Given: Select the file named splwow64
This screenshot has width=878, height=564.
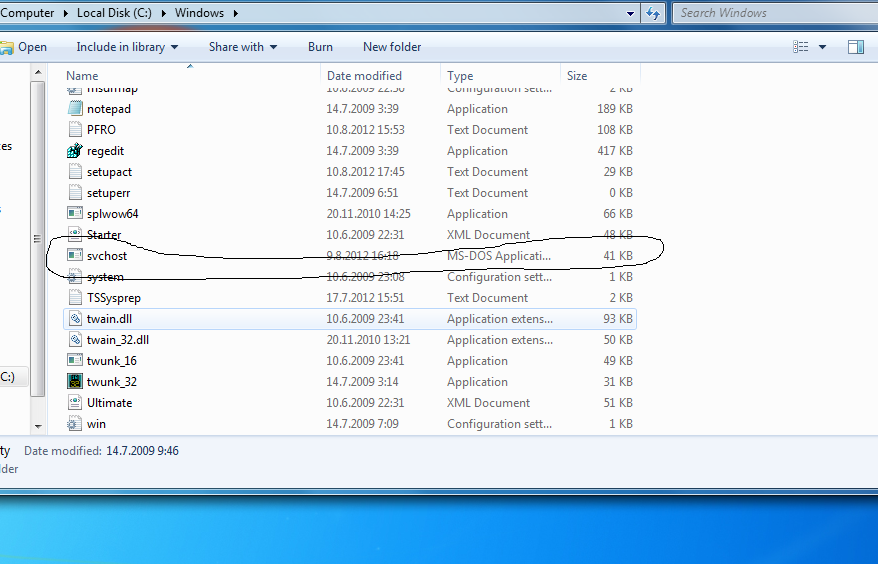Looking at the screenshot, I should 113,213.
